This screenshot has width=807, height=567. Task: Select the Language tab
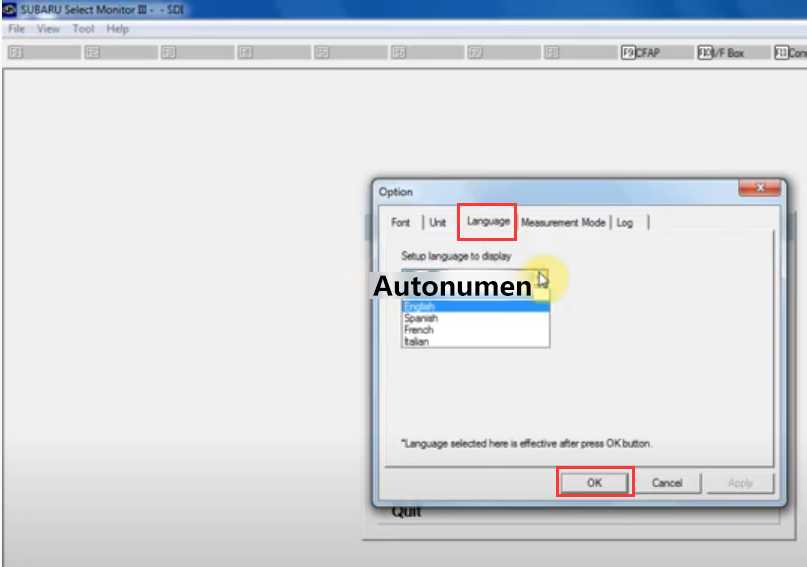pos(488,221)
